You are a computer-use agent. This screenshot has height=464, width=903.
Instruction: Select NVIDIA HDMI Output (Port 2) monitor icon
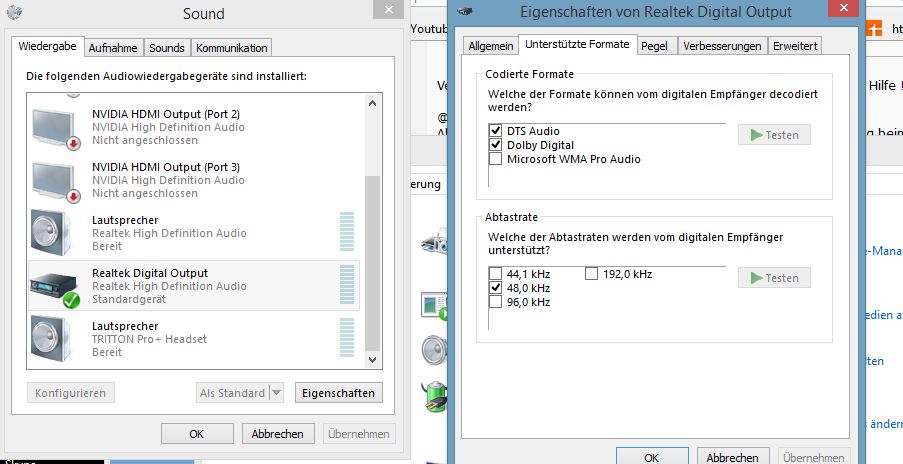56,128
